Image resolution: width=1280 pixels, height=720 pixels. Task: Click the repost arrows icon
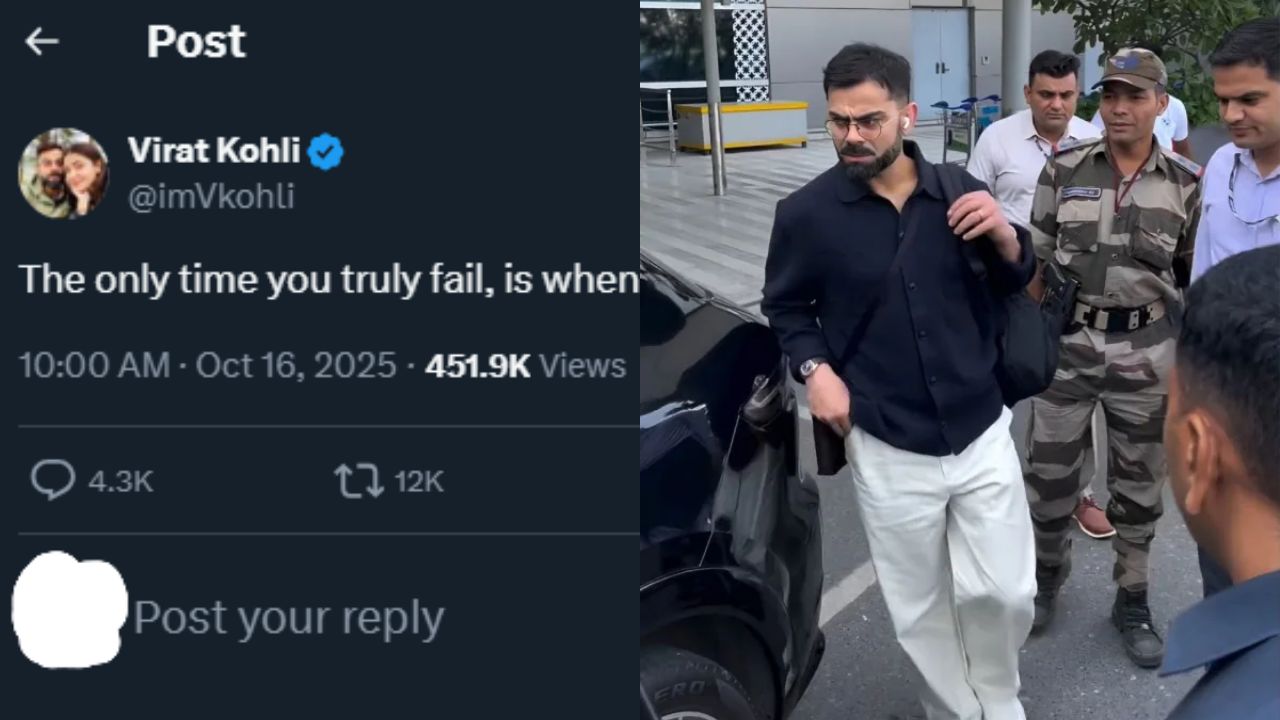point(358,480)
